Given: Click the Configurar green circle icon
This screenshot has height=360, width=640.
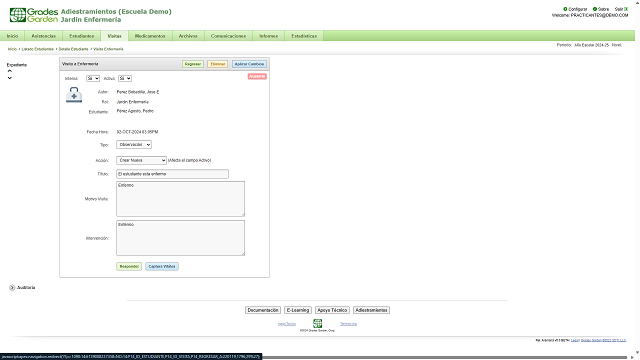Looking at the screenshot, I should pyautogui.click(x=565, y=9).
